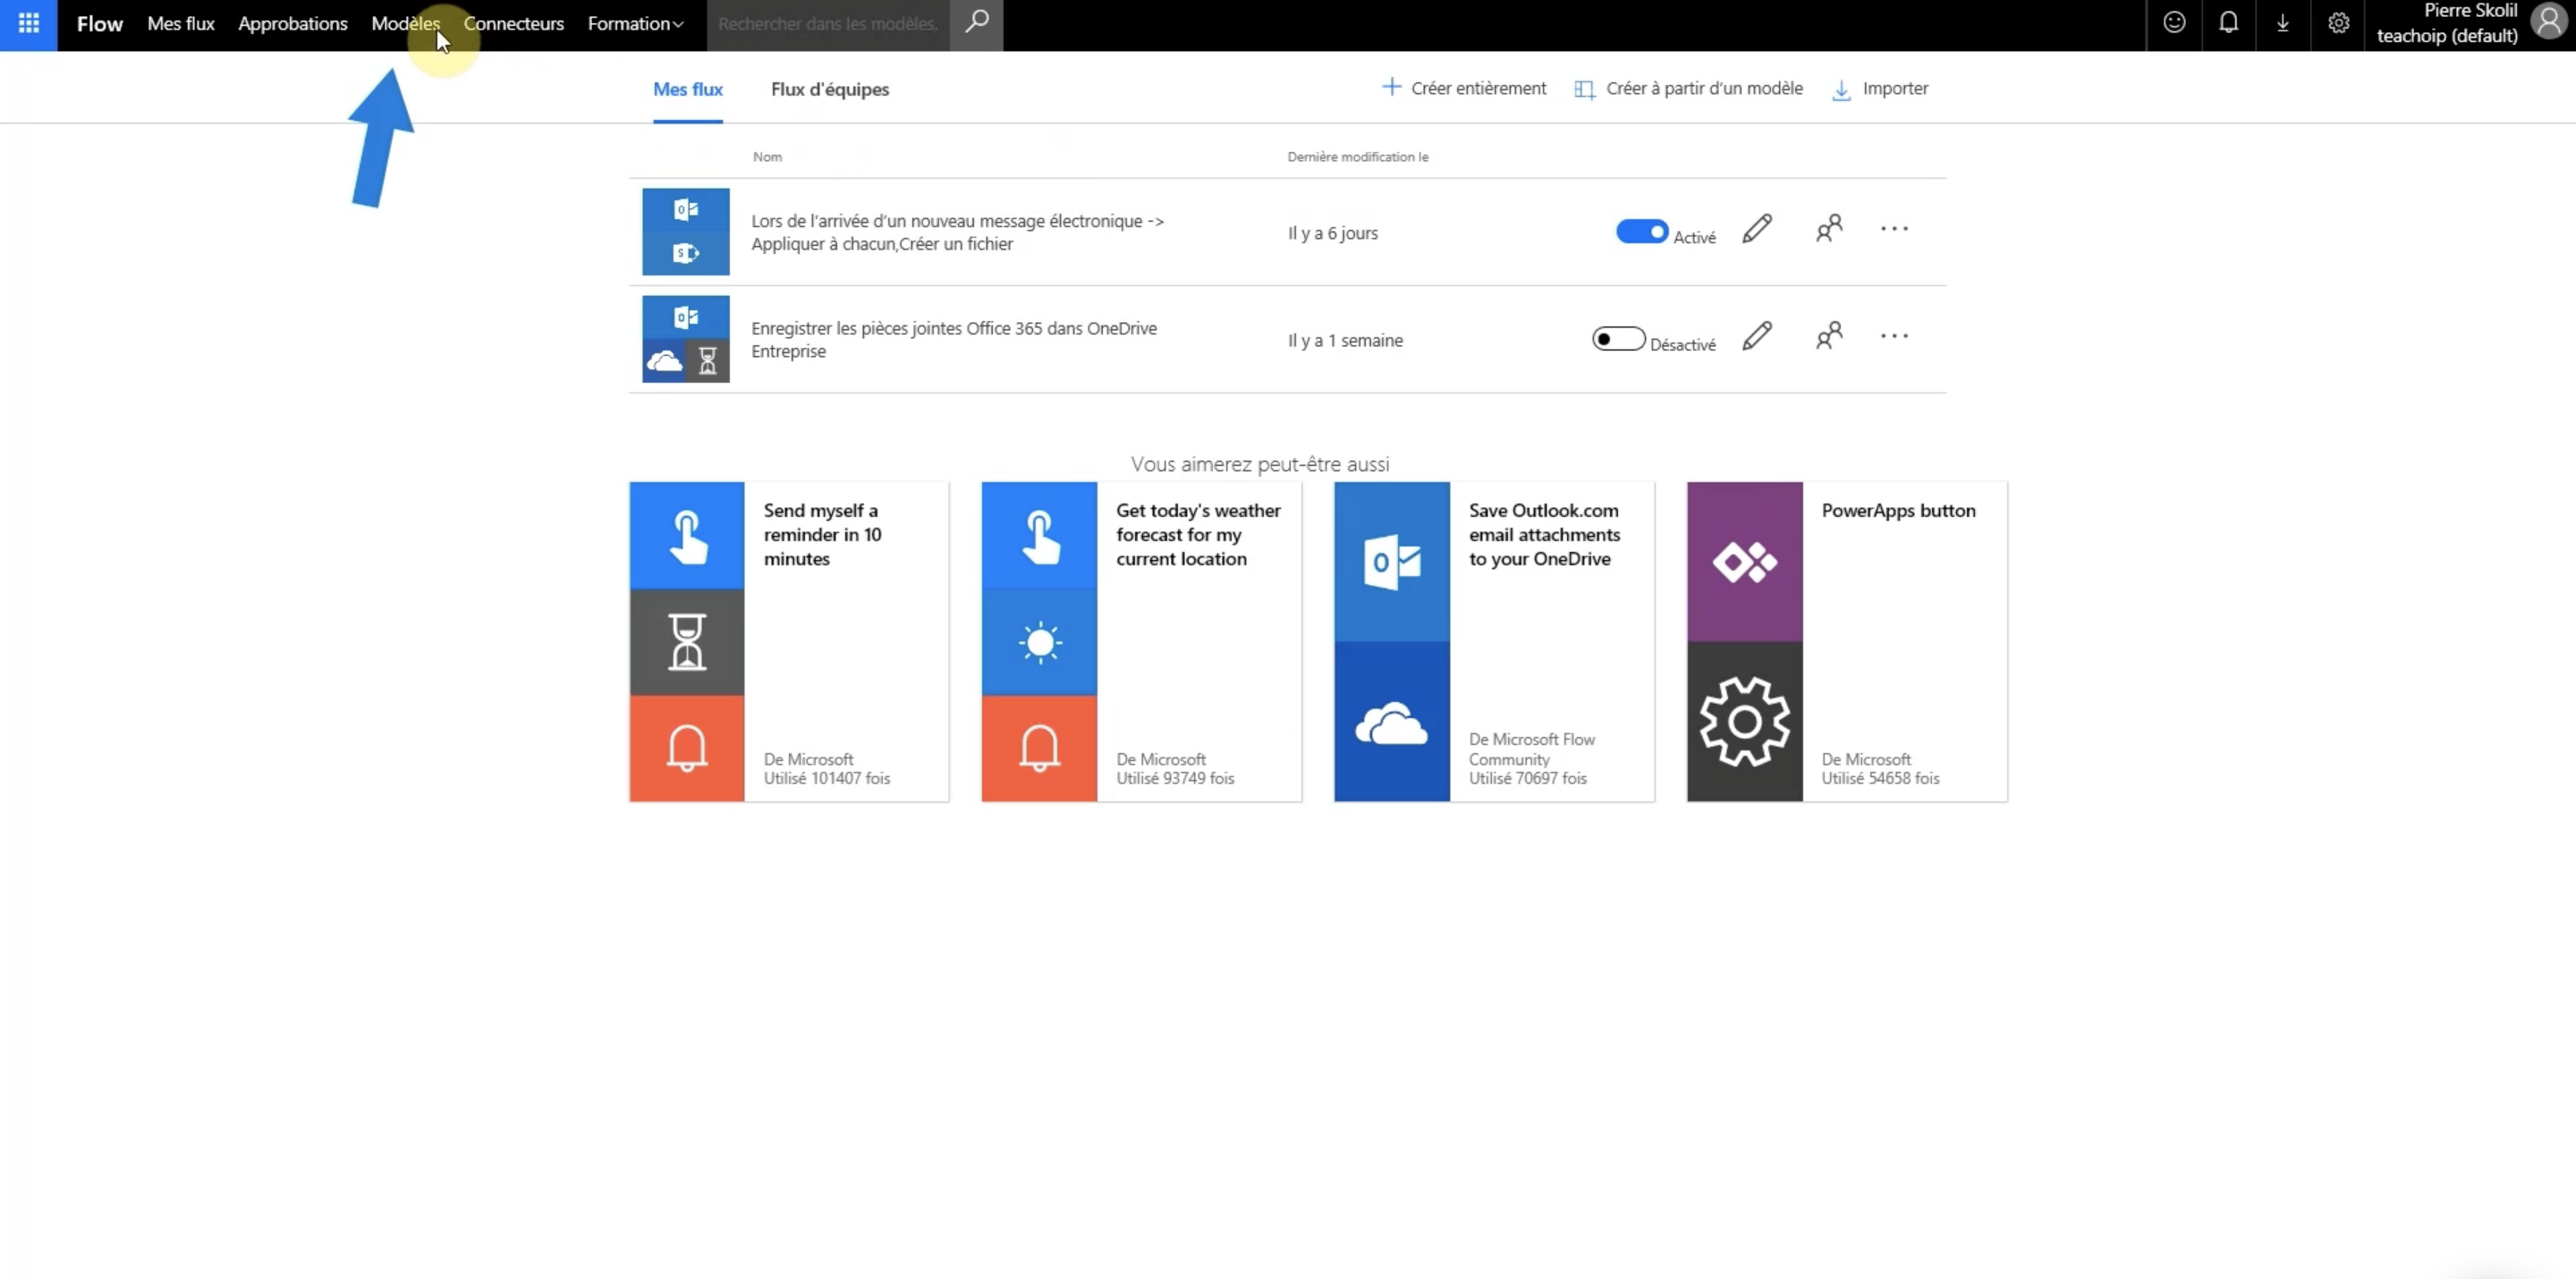This screenshot has width=2576, height=1279.
Task: Open more options for 'Enregistrer les pièces jointes' flow
Action: 1894,336
